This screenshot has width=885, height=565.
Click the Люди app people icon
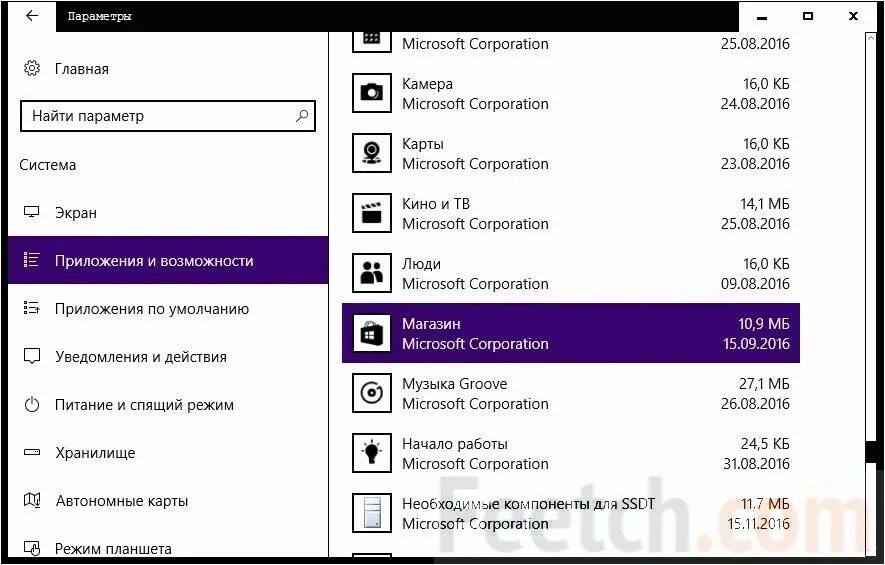tap(371, 273)
